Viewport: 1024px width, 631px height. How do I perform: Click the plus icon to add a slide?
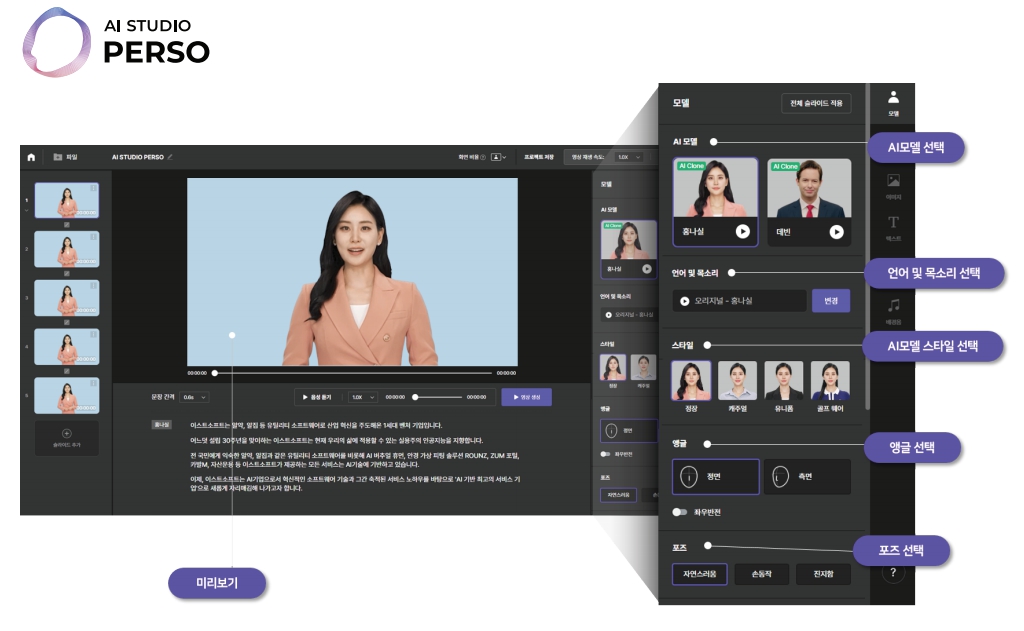(x=67, y=433)
